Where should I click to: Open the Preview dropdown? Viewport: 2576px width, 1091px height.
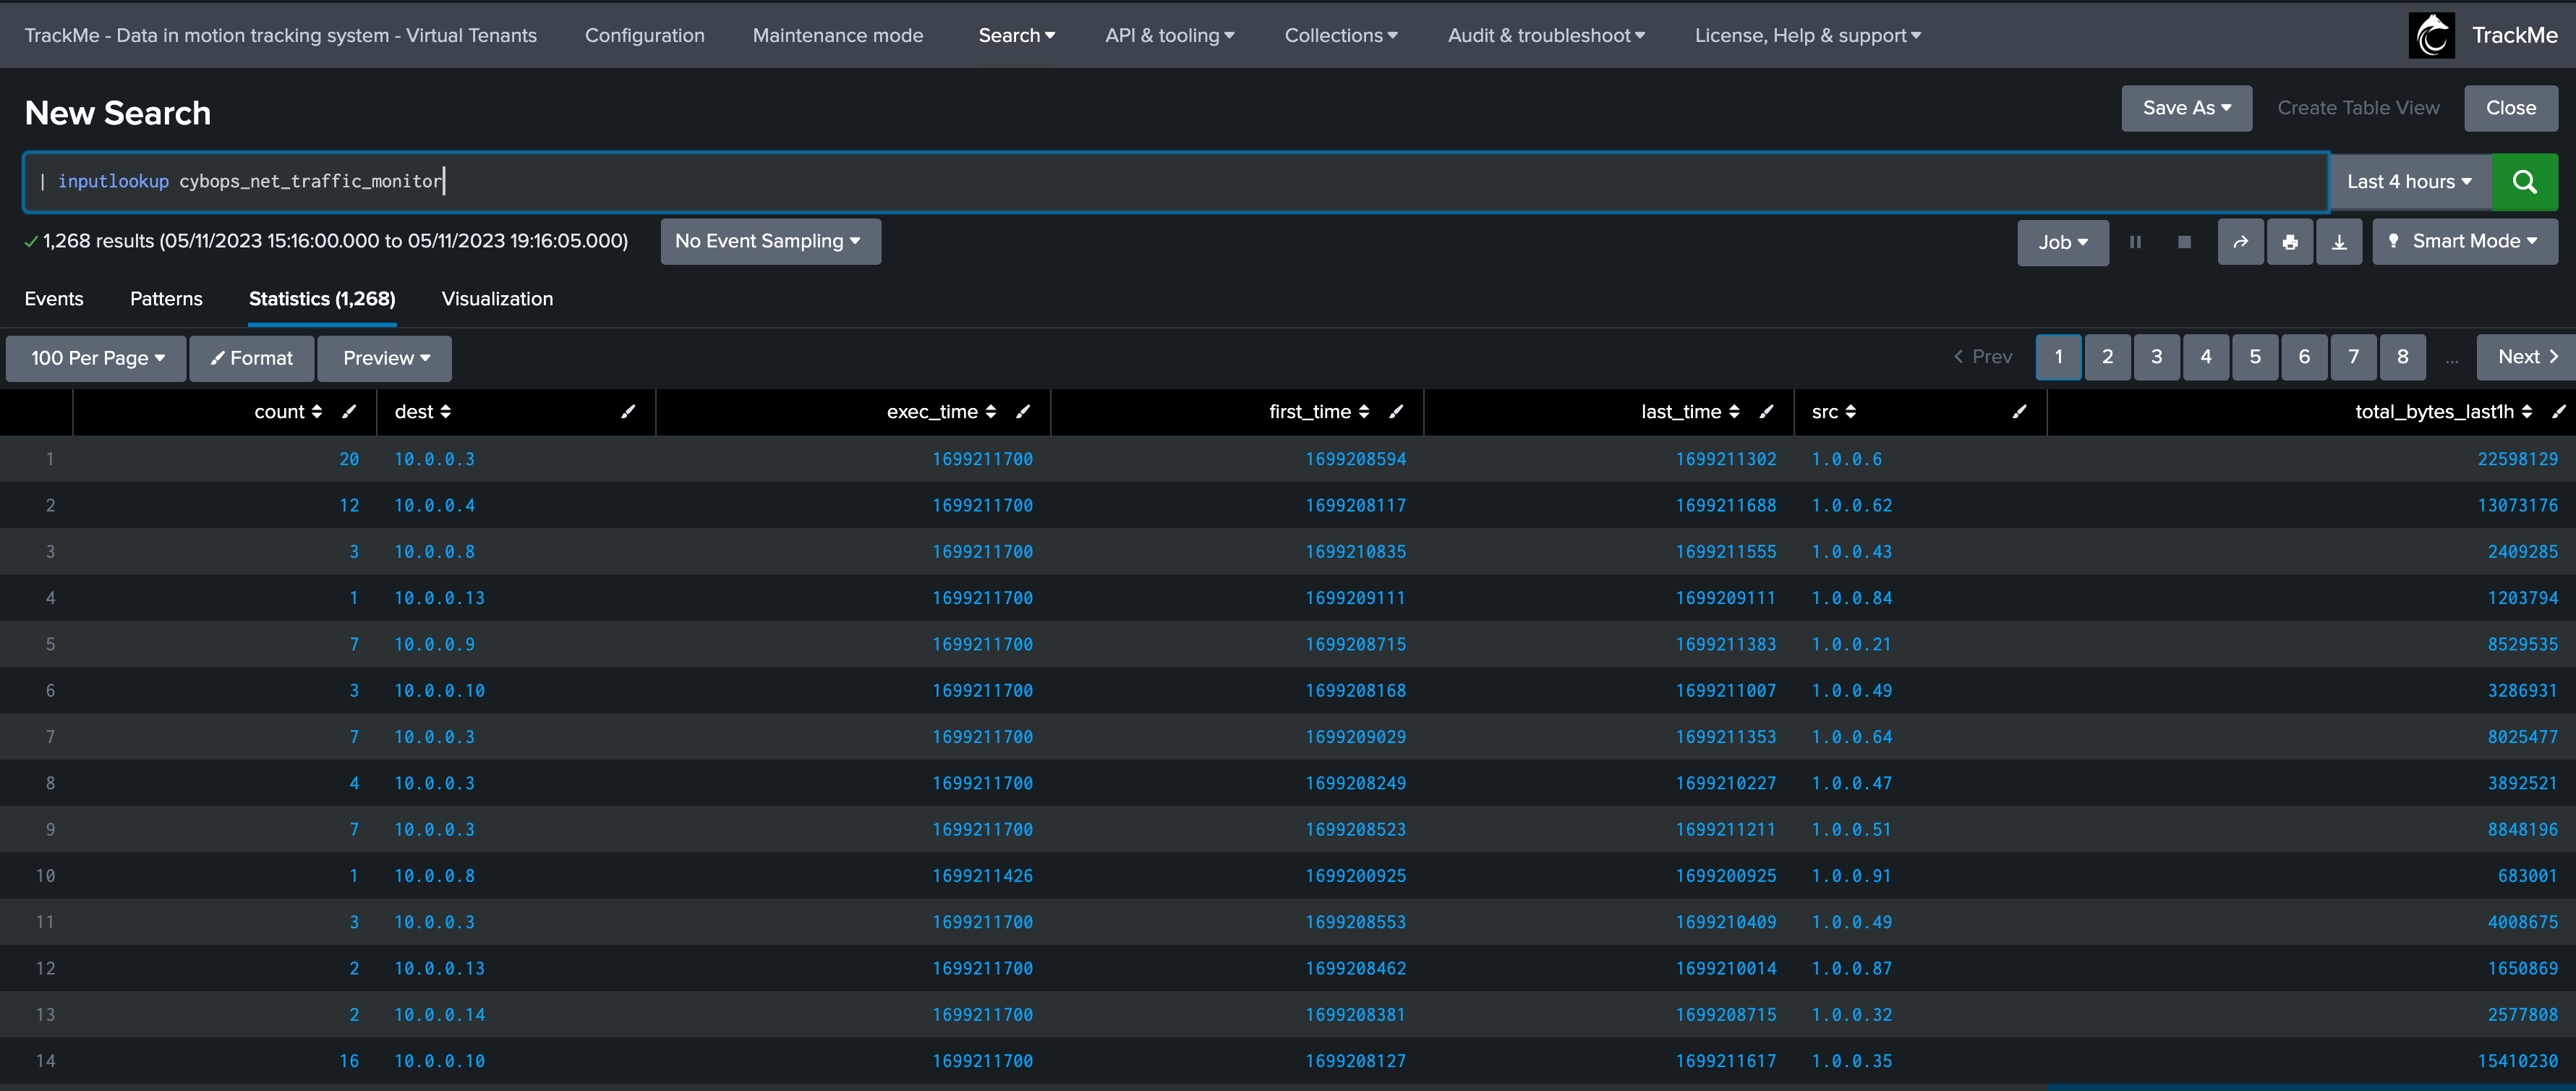[x=385, y=358]
